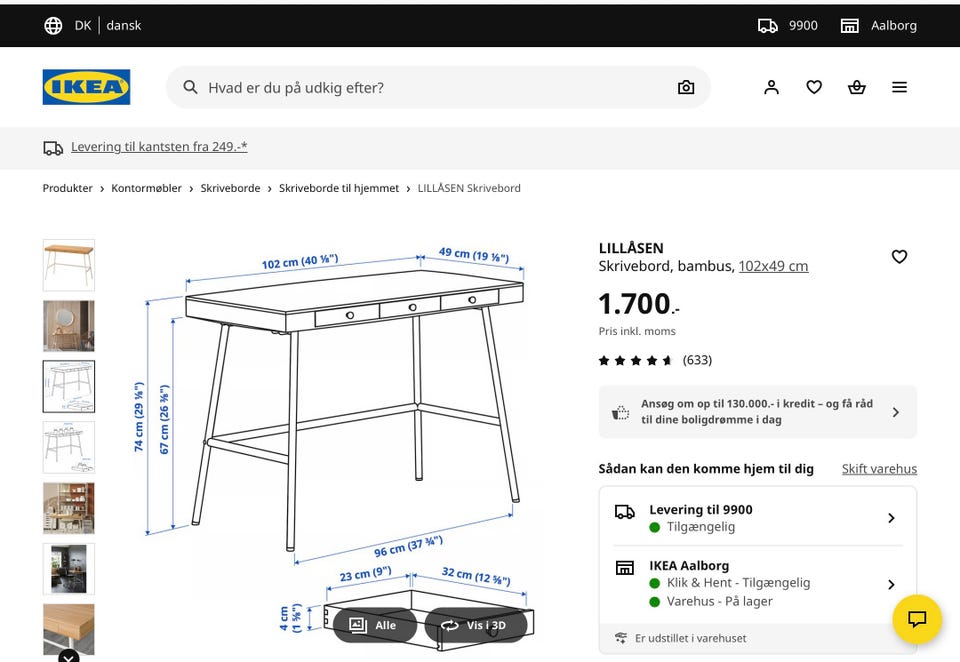Select first thumbnail of bamboo desk
This screenshot has width=960, height=662.
click(x=69, y=265)
